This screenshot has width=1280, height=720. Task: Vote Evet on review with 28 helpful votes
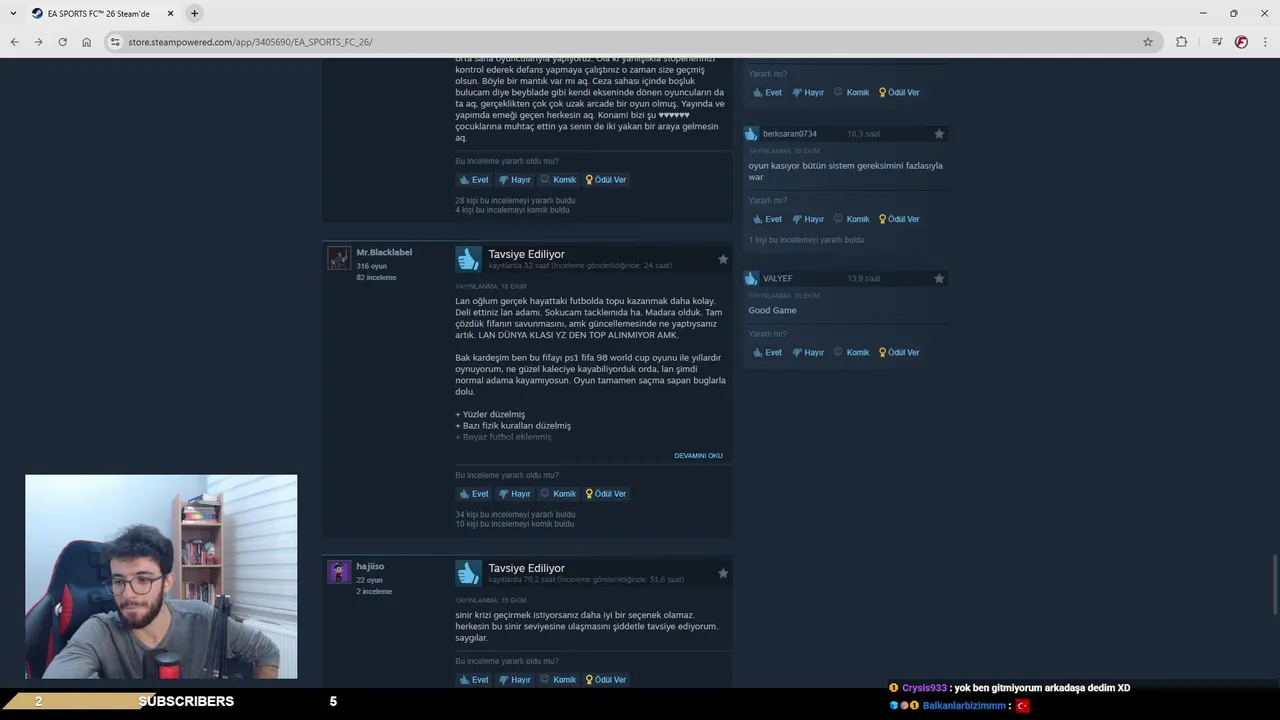[474, 180]
